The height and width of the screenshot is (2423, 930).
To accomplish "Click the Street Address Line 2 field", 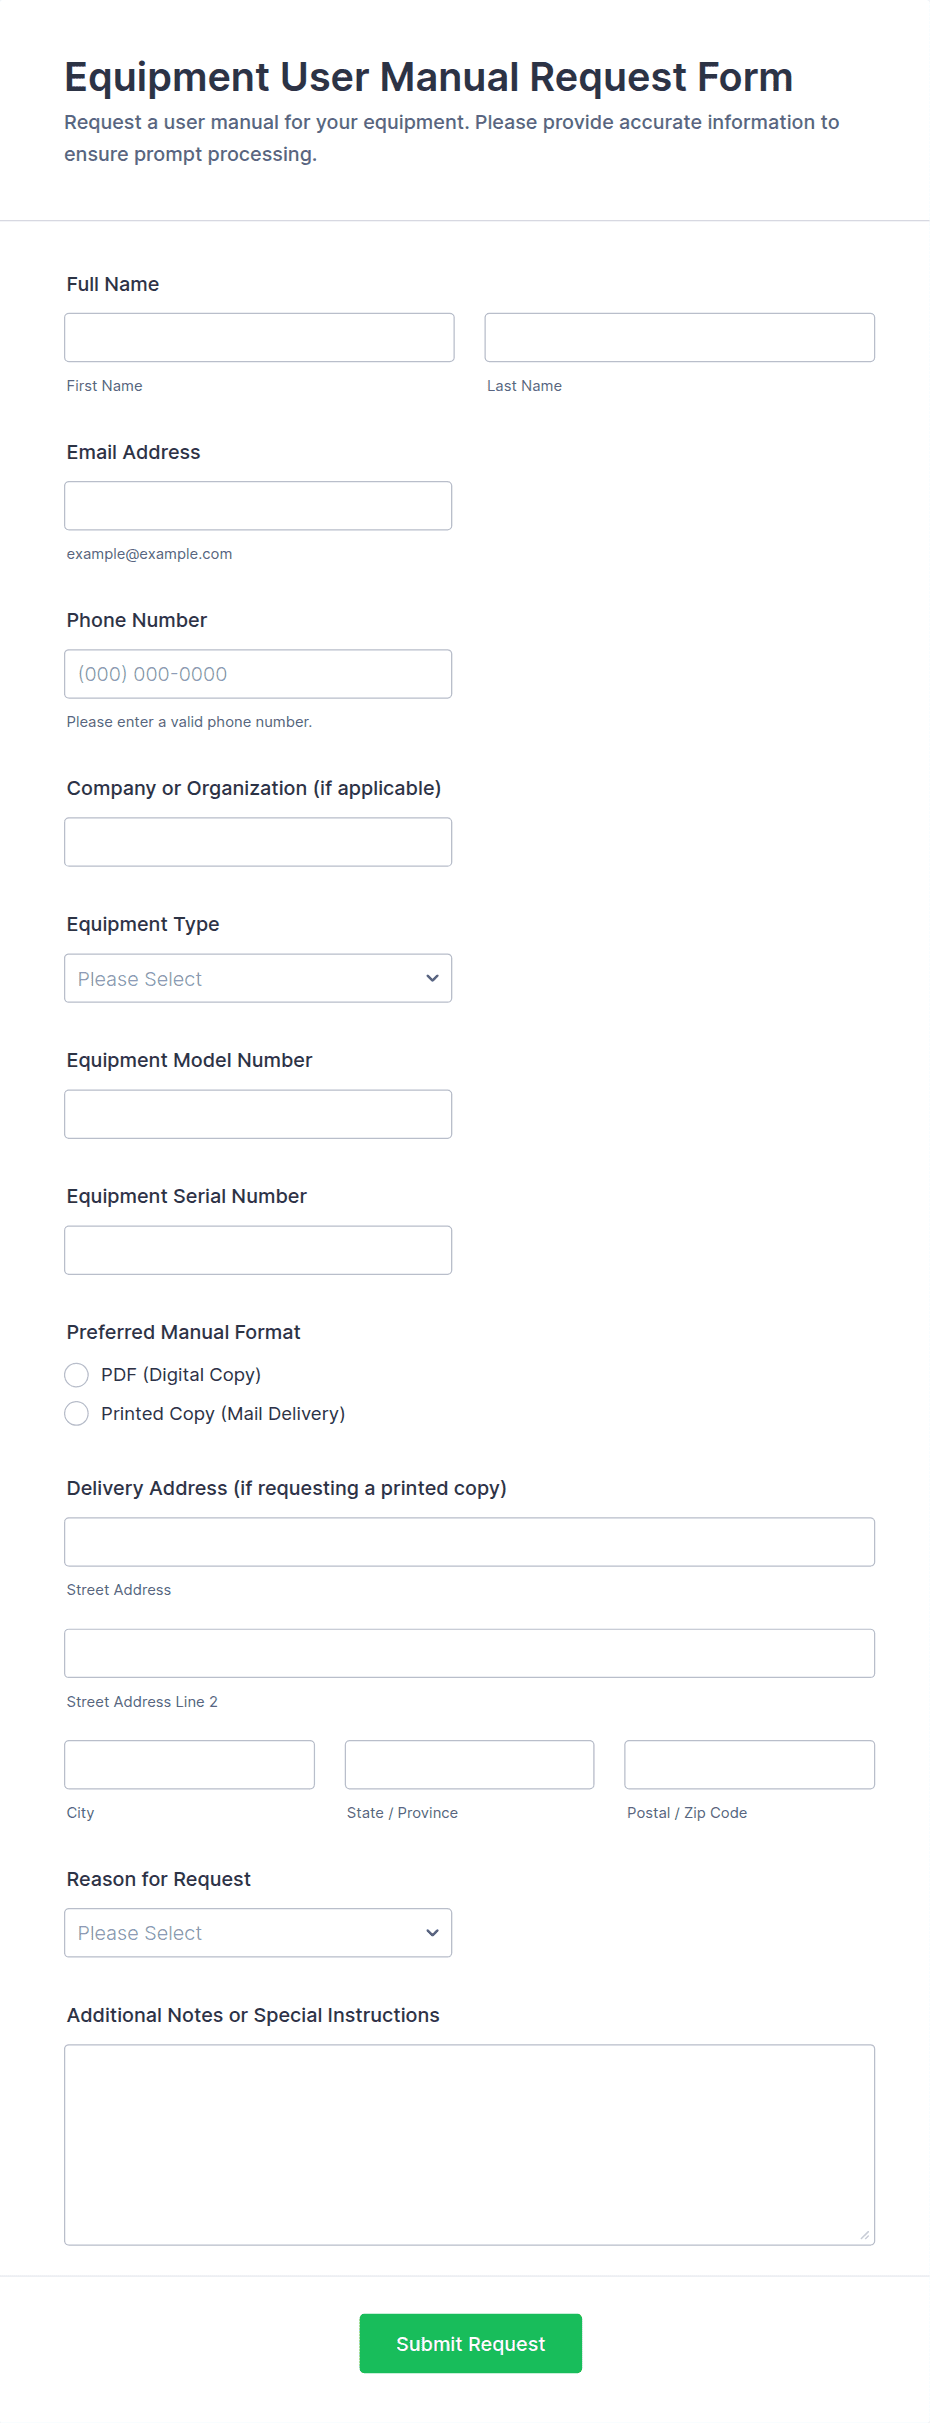I will 469,1653.
